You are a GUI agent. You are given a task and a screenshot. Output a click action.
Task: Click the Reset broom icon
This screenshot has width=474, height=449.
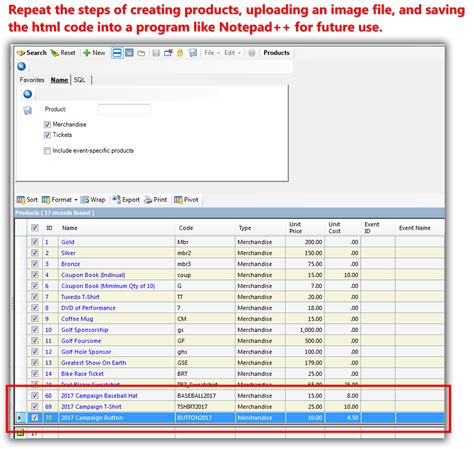coord(54,53)
